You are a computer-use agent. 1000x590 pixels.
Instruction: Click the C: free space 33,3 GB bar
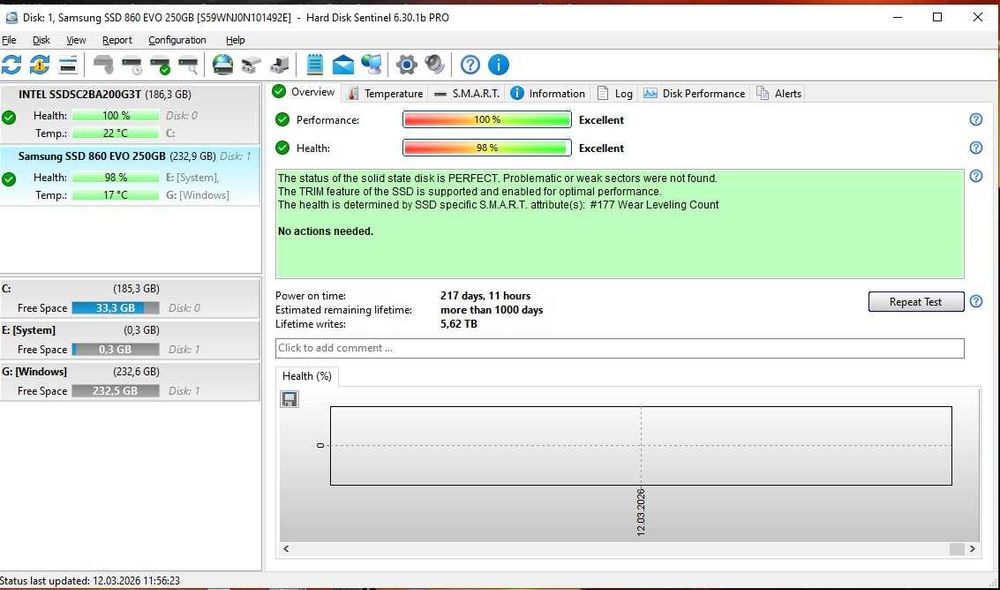(115, 308)
